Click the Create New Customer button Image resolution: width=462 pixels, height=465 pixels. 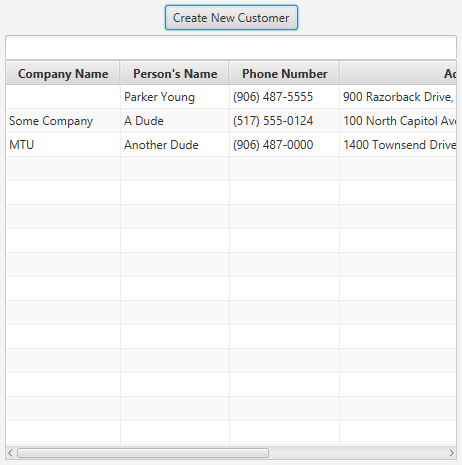231,18
